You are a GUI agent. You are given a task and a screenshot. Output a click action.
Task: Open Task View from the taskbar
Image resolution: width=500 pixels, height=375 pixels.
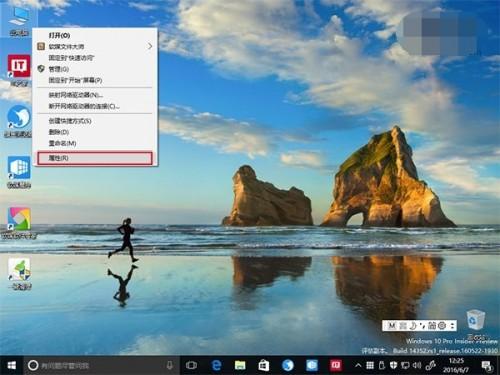[191, 366]
